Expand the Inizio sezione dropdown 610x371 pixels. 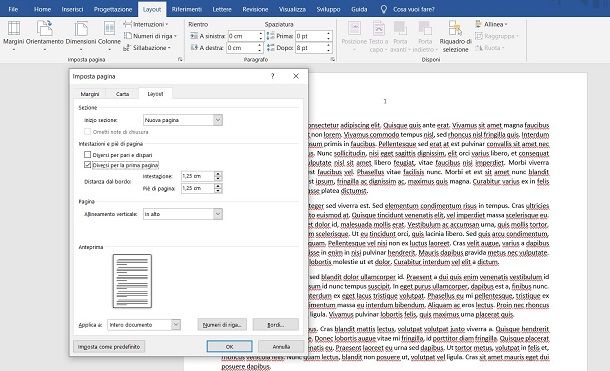pos(218,120)
